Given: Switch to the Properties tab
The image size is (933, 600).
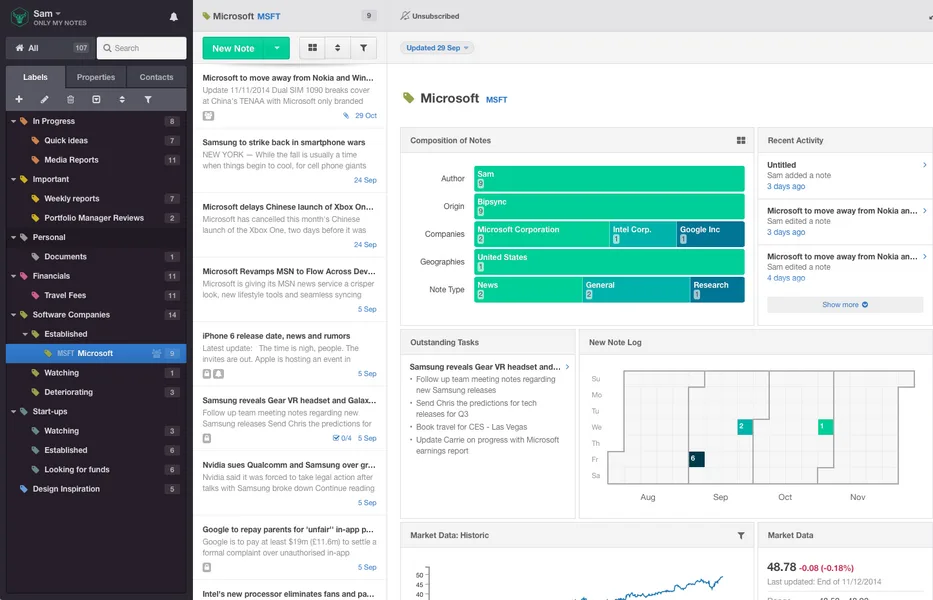Looking at the screenshot, I should [96, 77].
